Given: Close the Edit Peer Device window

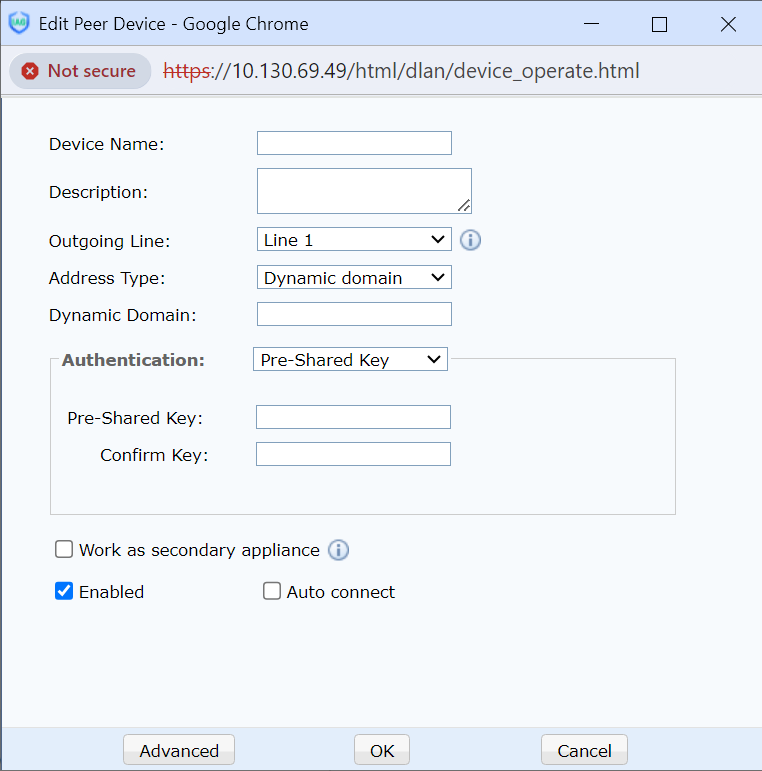Looking at the screenshot, I should click(728, 24).
